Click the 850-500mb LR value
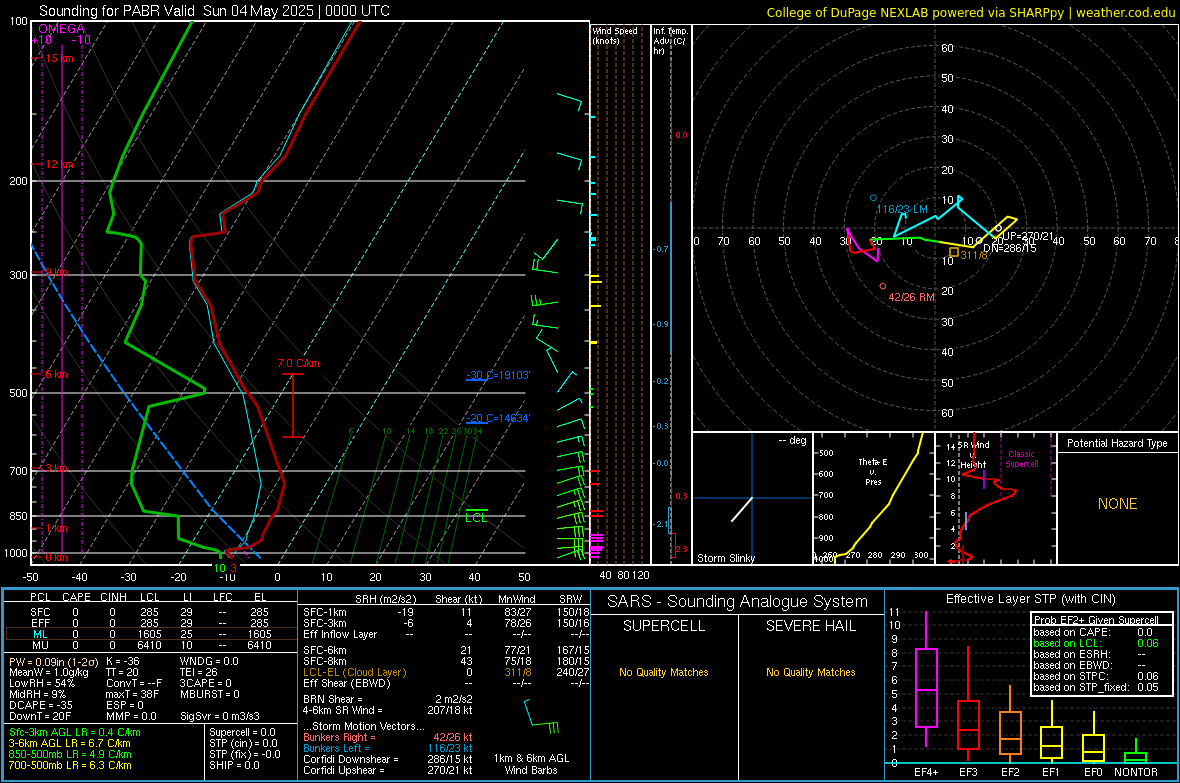Screen dimensions: 1180x783 pyautogui.click(x=70, y=754)
